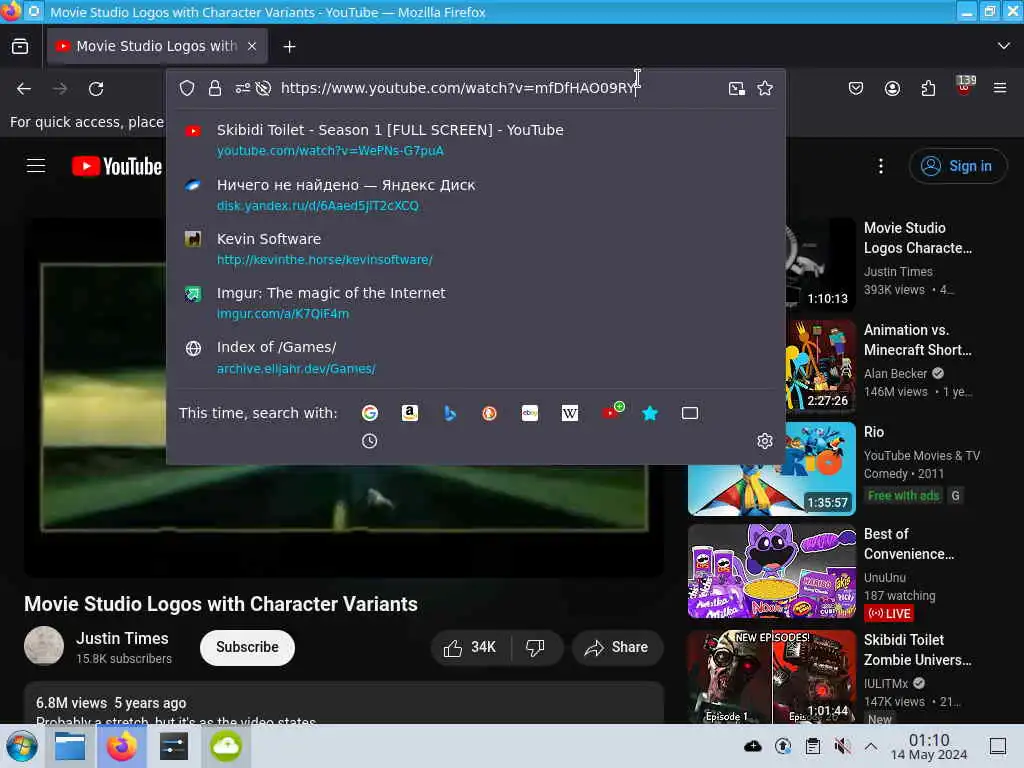This screenshot has height=768, width=1024.
Task: Open the settings mixer taskbar app
Action: 173,746
